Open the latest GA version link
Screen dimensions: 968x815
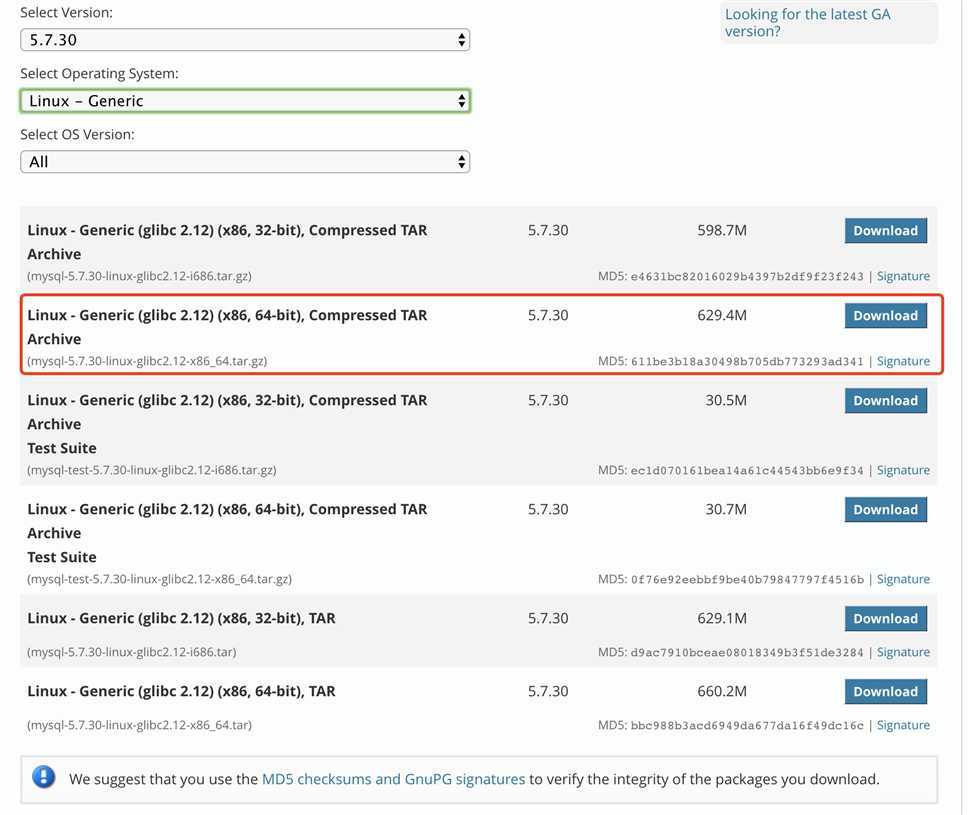click(x=807, y=23)
